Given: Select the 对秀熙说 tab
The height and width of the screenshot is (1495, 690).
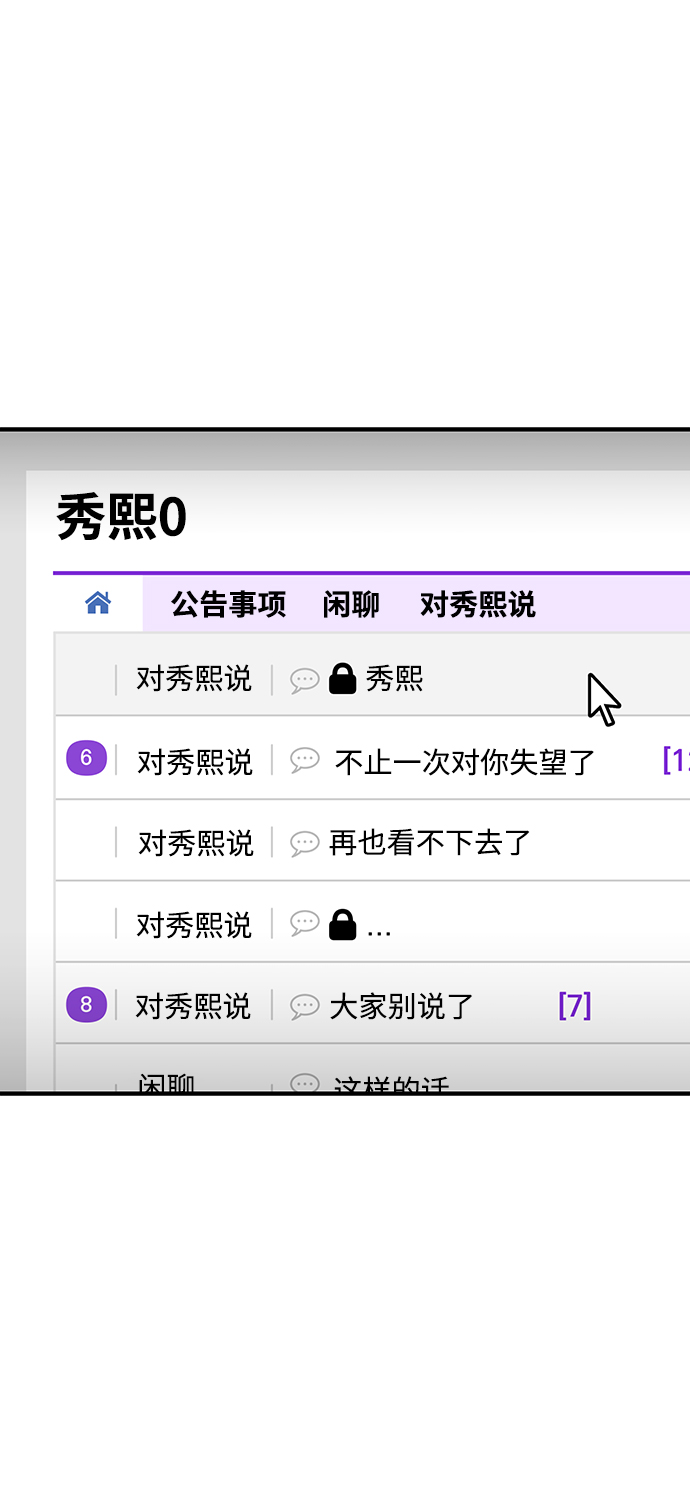Looking at the screenshot, I should point(477,604).
